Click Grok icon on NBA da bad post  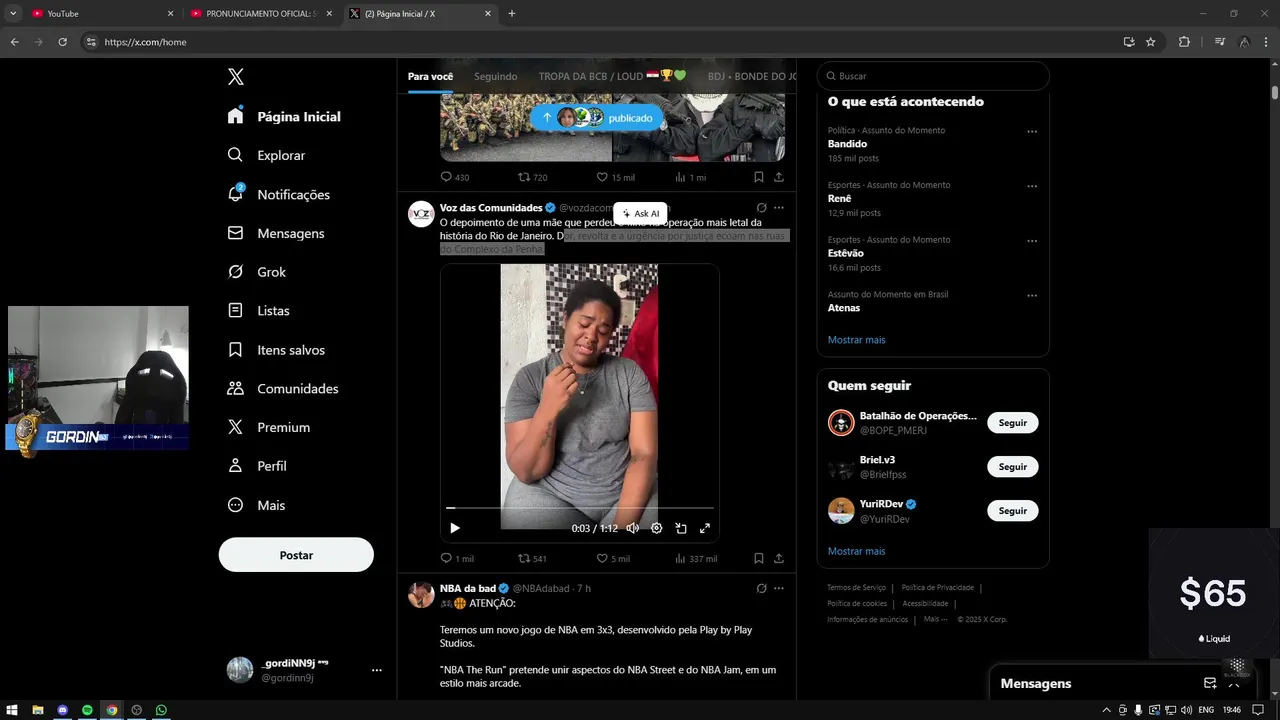pos(761,588)
